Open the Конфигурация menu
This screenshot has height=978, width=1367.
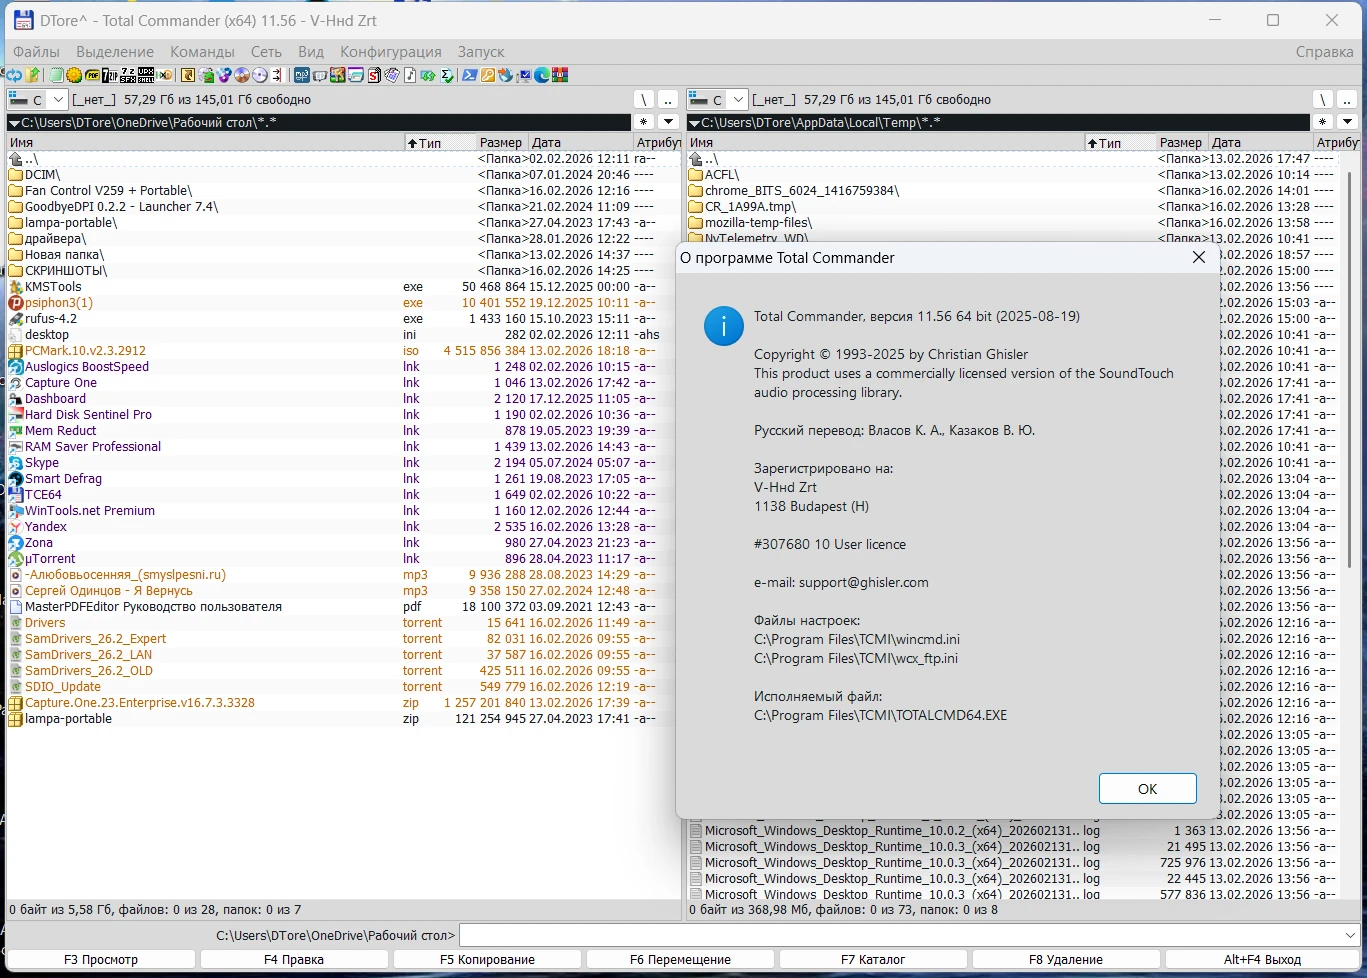(390, 51)
